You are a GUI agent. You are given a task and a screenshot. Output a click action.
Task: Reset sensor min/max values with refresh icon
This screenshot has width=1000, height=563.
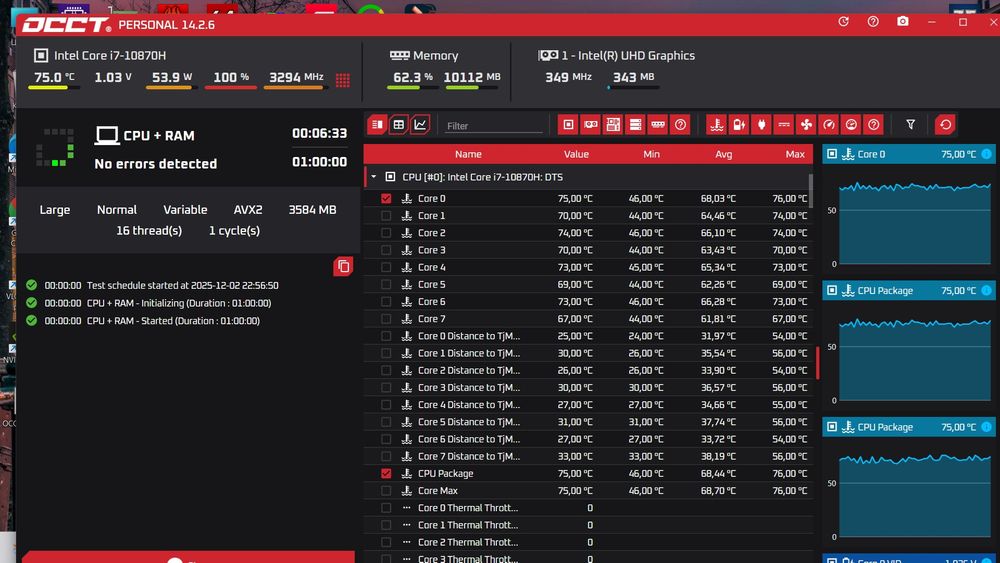(x=945, y=125)
